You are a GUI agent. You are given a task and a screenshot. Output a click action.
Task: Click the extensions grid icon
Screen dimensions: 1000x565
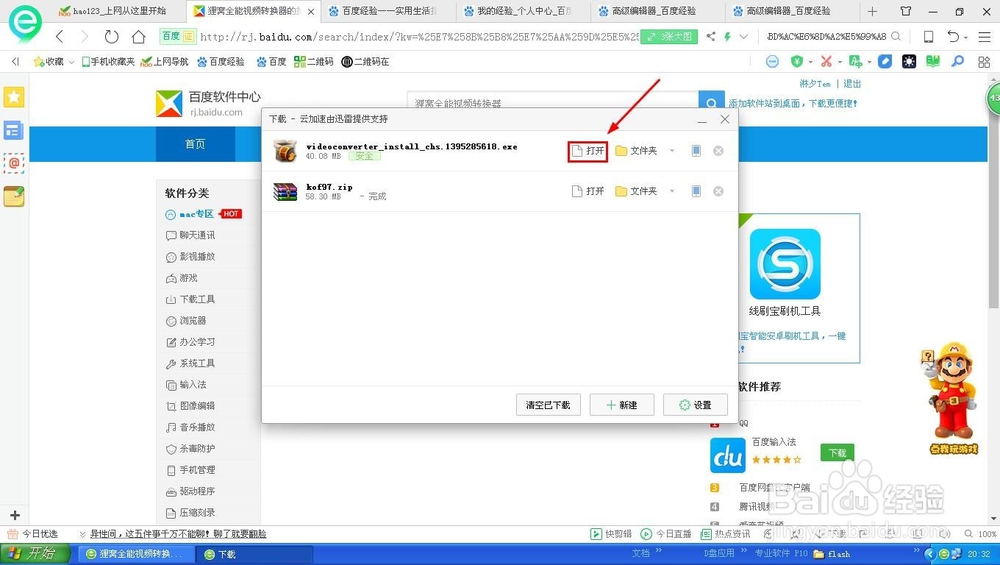984,61
